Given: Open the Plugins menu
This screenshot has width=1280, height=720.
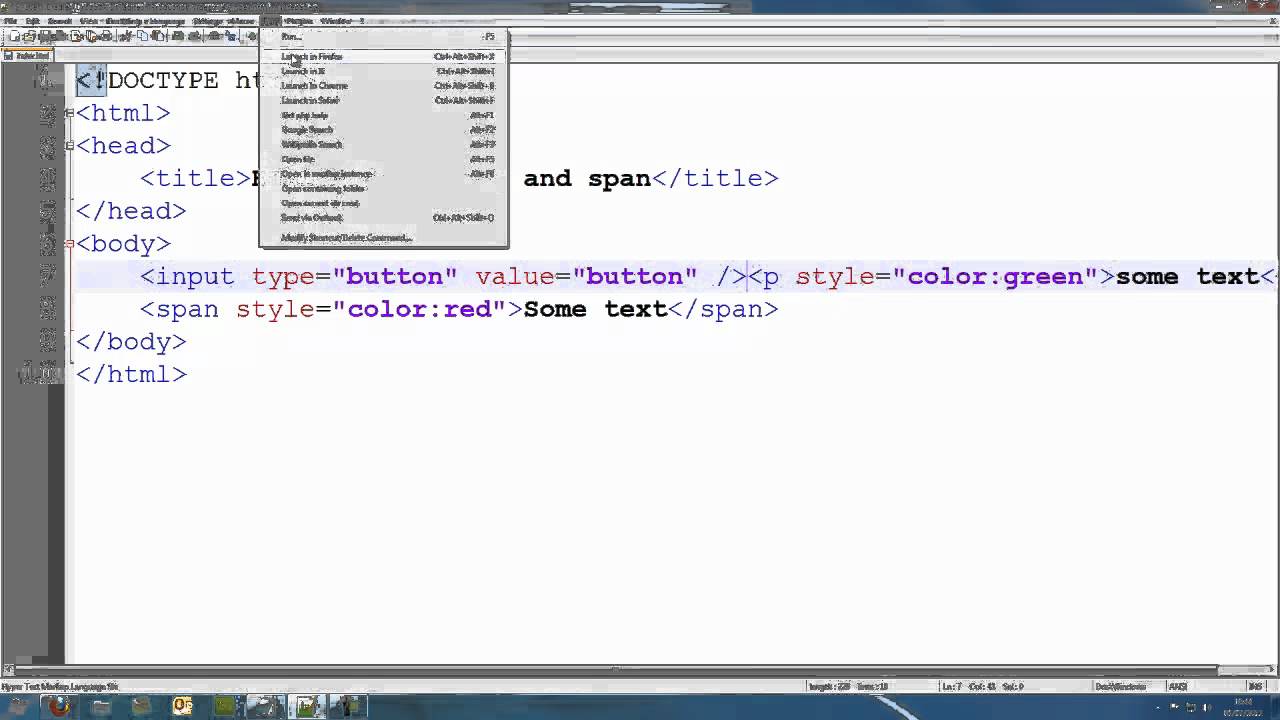Looking at the screenshot, I should point(298,21).
